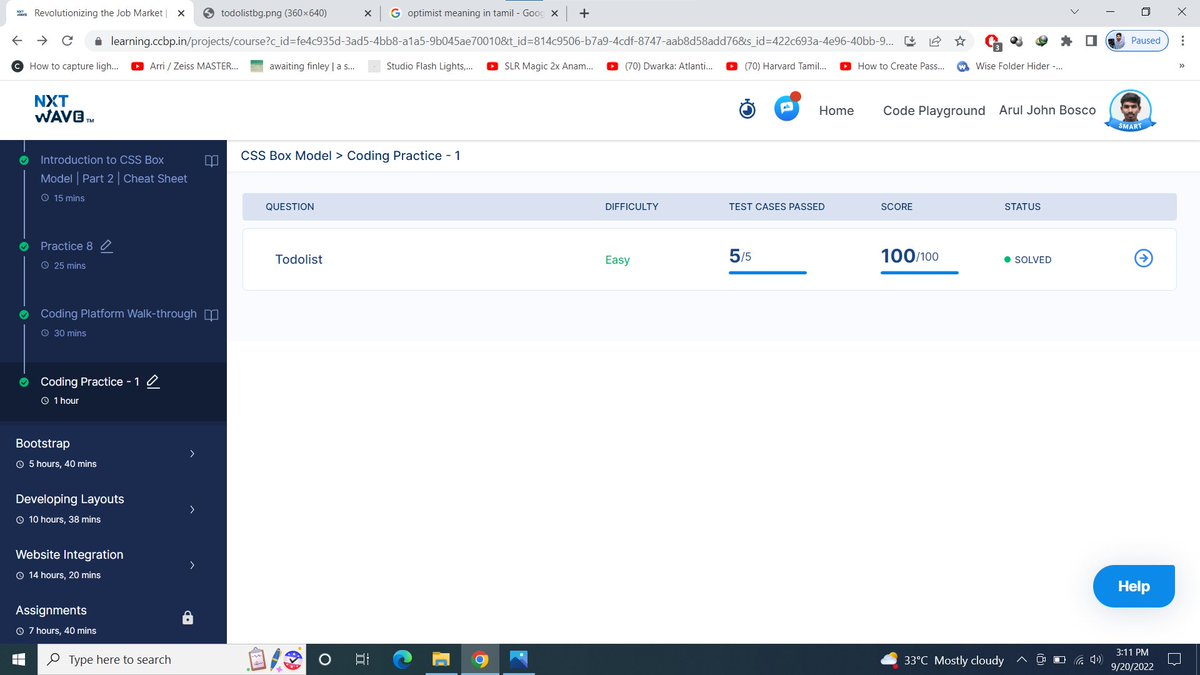Open tab search dropdown arrow

[x=1075, y=12]
